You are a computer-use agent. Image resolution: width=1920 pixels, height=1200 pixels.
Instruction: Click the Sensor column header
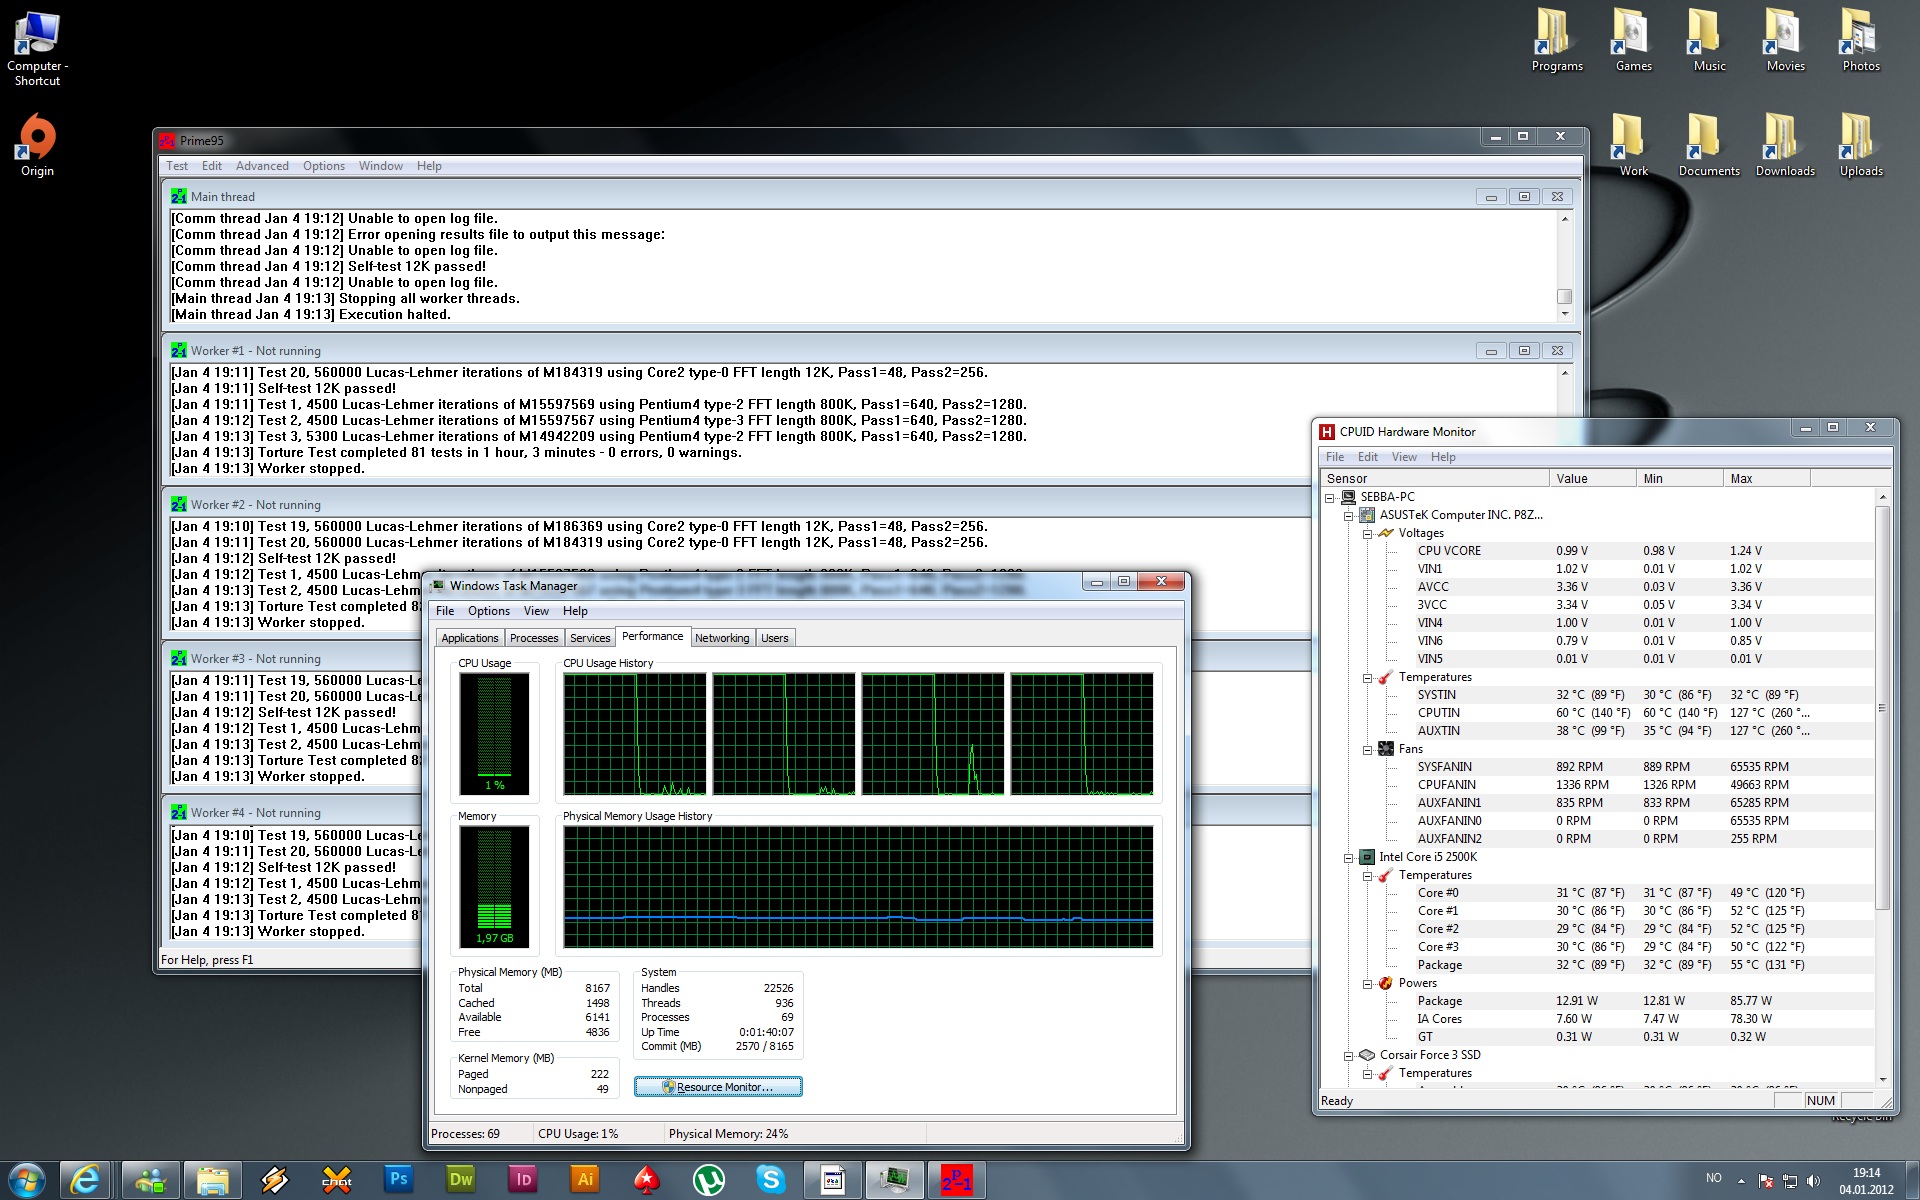pos(1435,478)
